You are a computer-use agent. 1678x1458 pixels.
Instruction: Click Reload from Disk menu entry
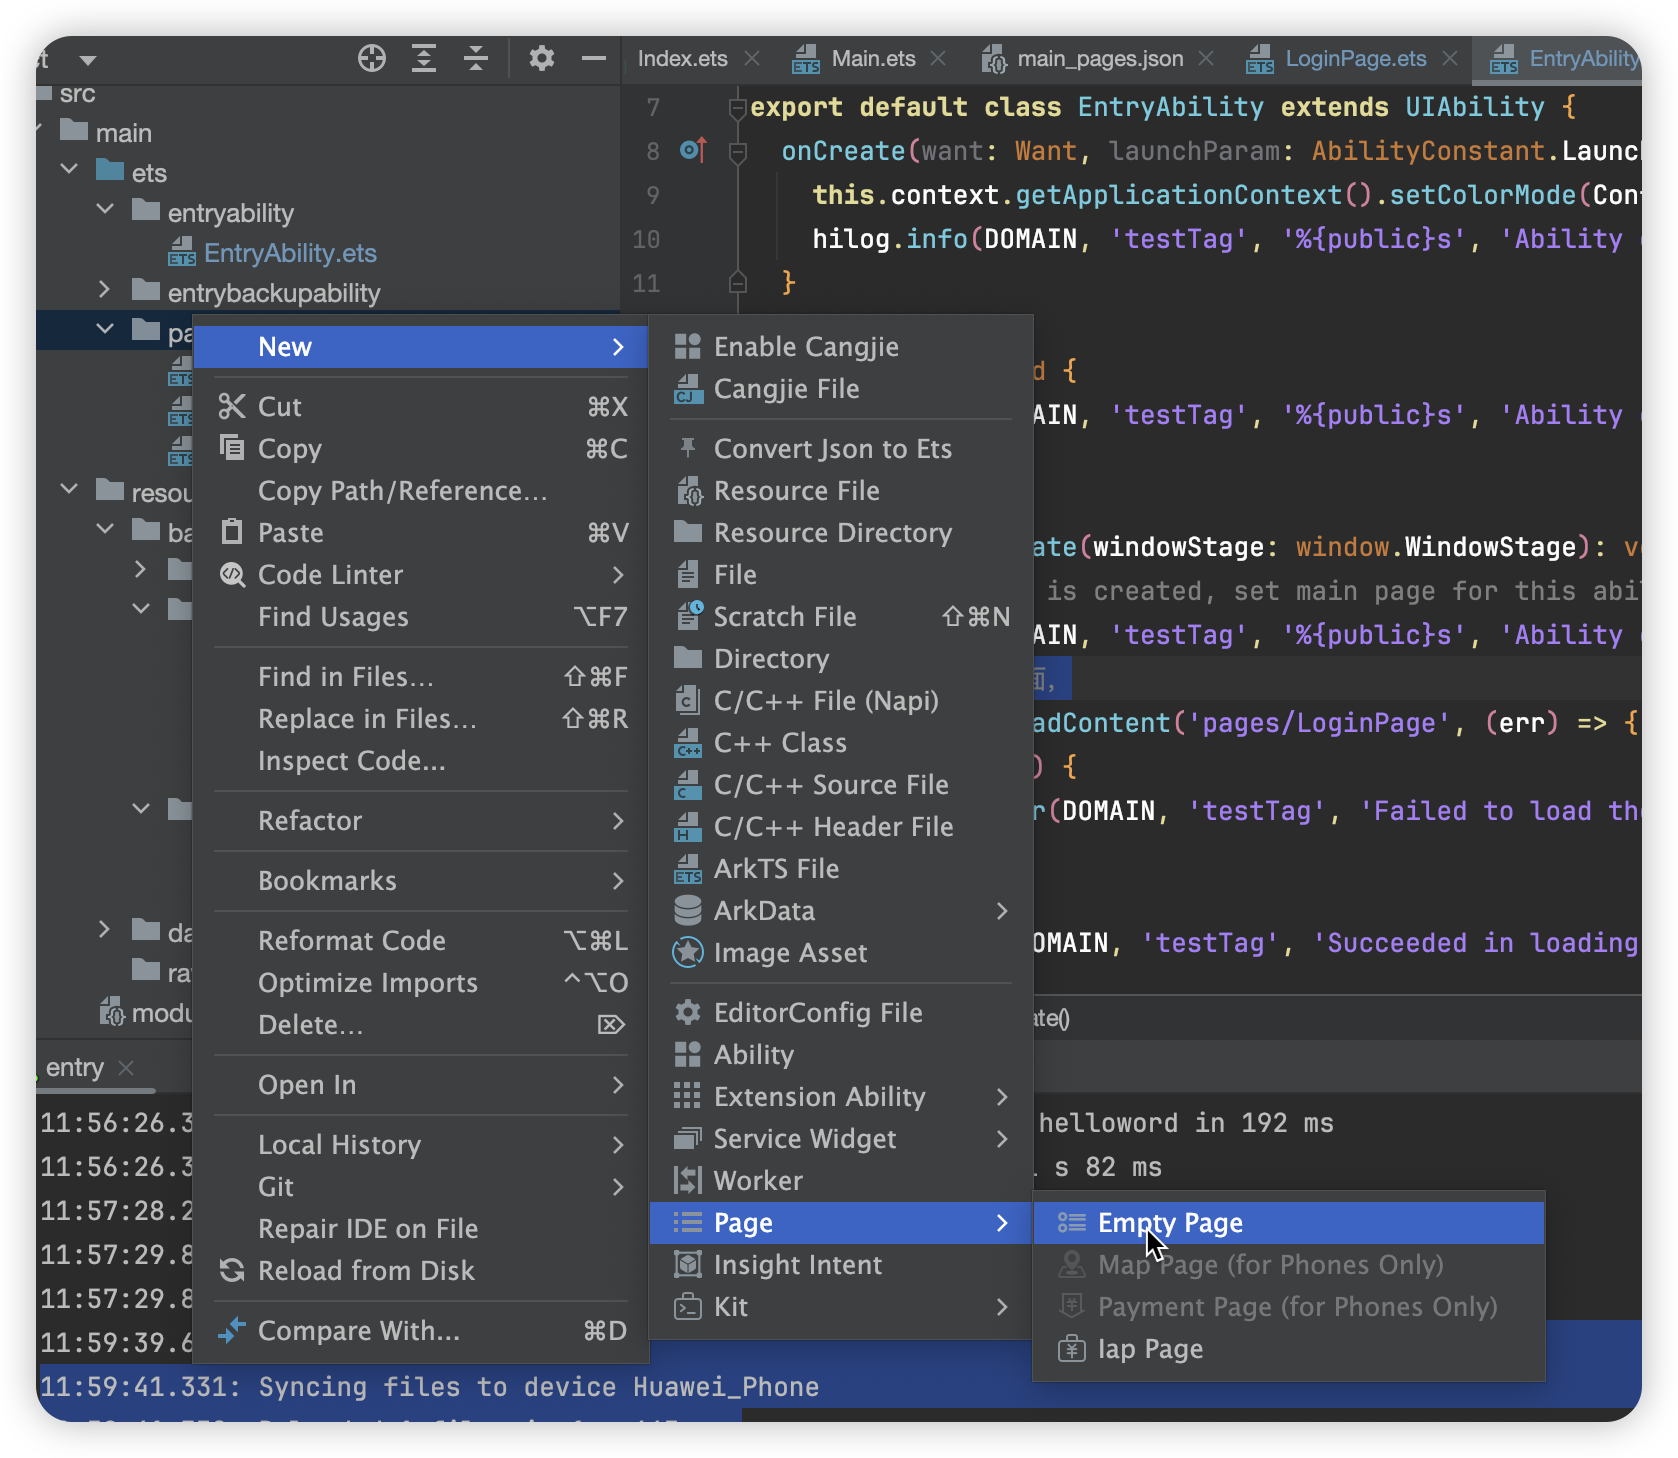pyautogui.click(x=366, y=1271)
